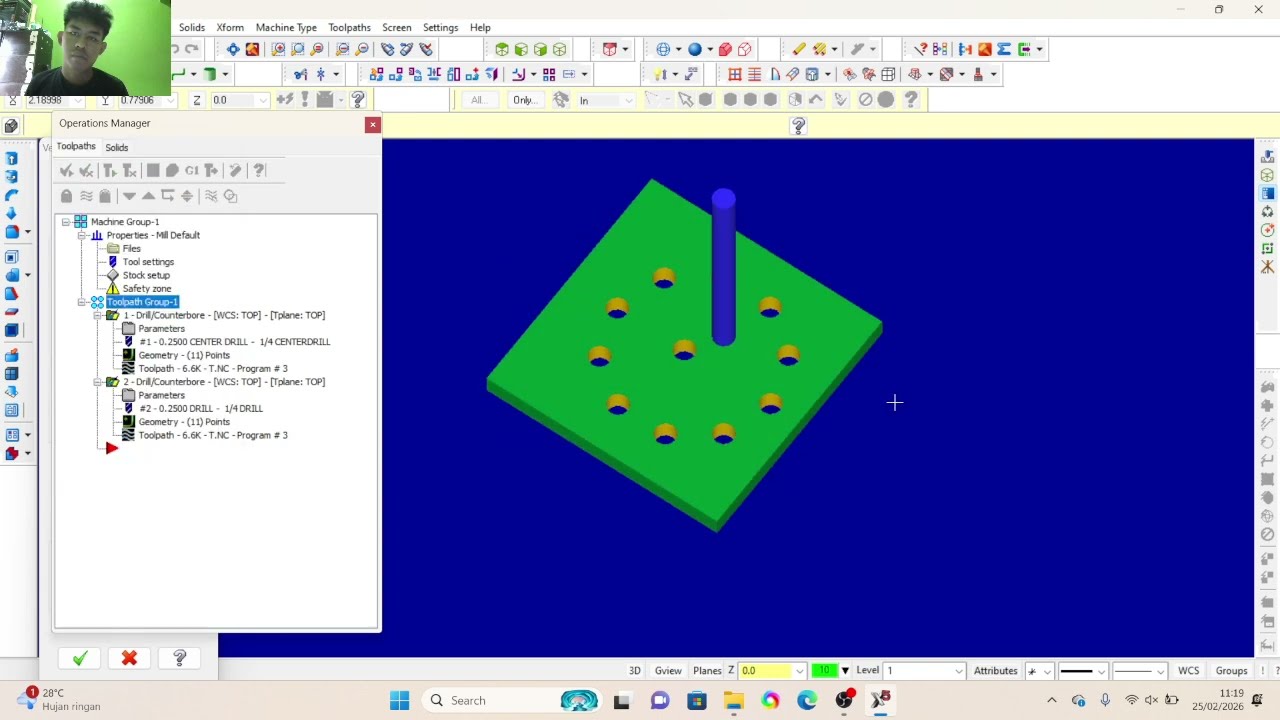Image resolution: width=1280 pixels, height=720 pixels.
Task: Click the Gview status bar button
Action: pos(668,671)
